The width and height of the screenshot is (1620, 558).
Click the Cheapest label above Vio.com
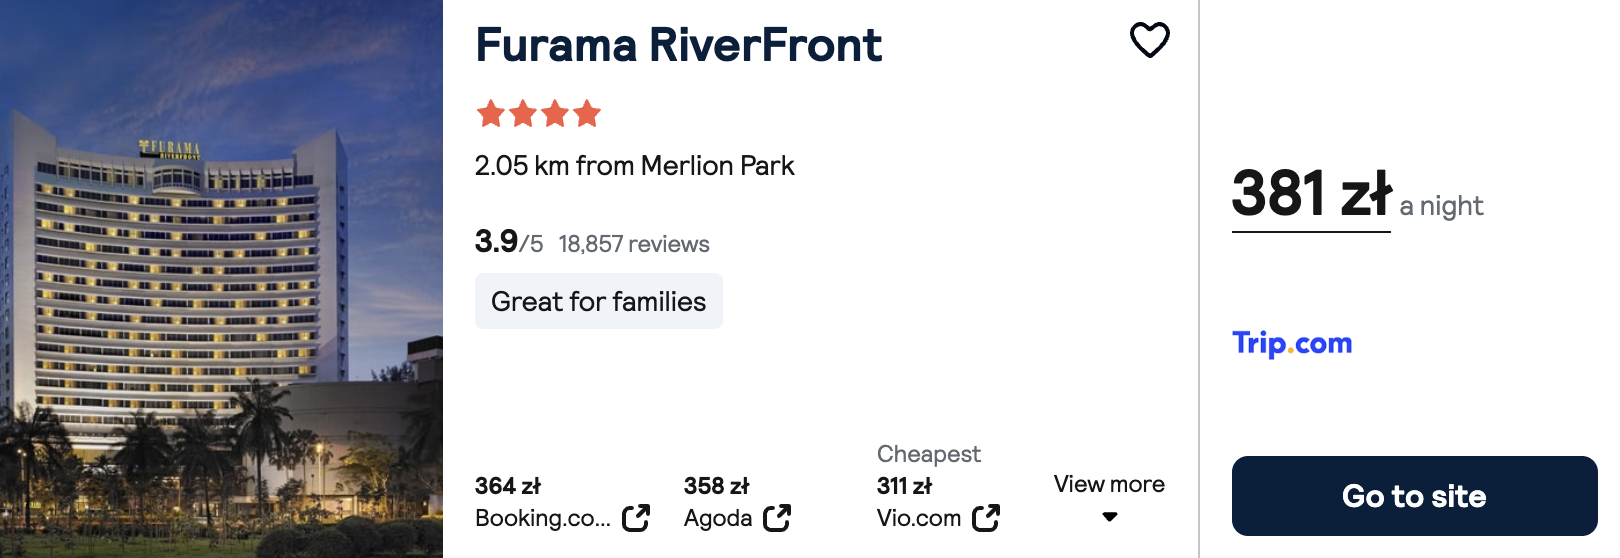929,454
